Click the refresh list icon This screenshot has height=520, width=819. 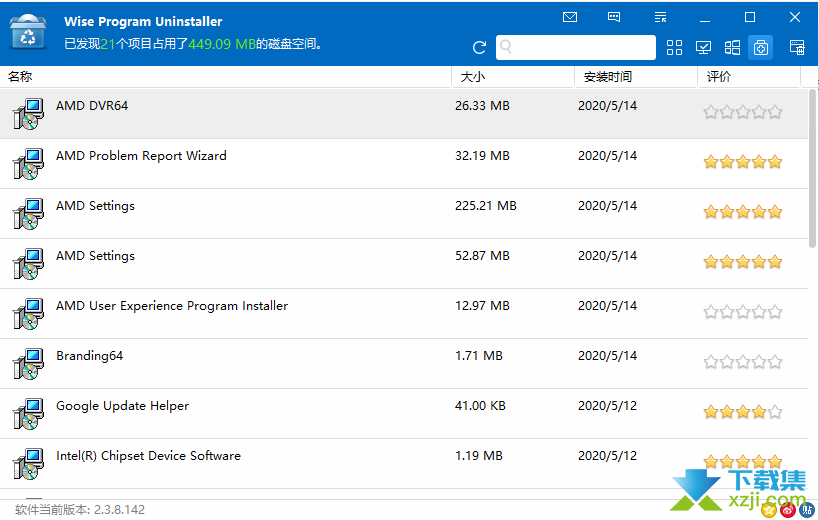[x=479, y=48]
